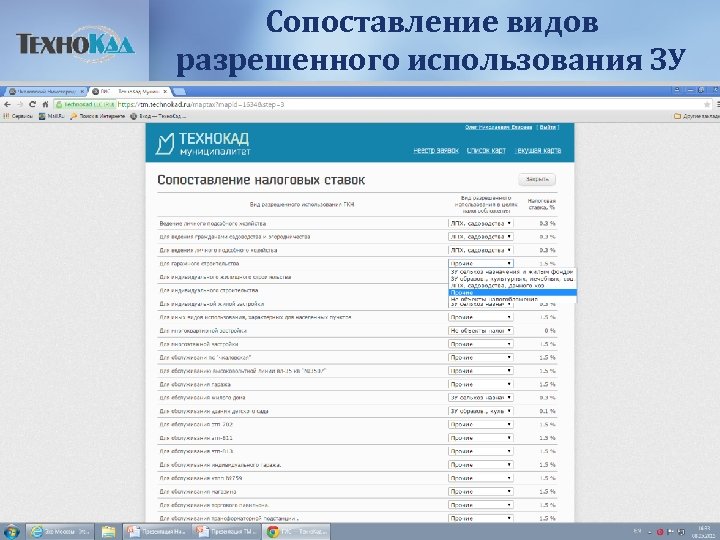Click the user name link in header

(498, 127)
